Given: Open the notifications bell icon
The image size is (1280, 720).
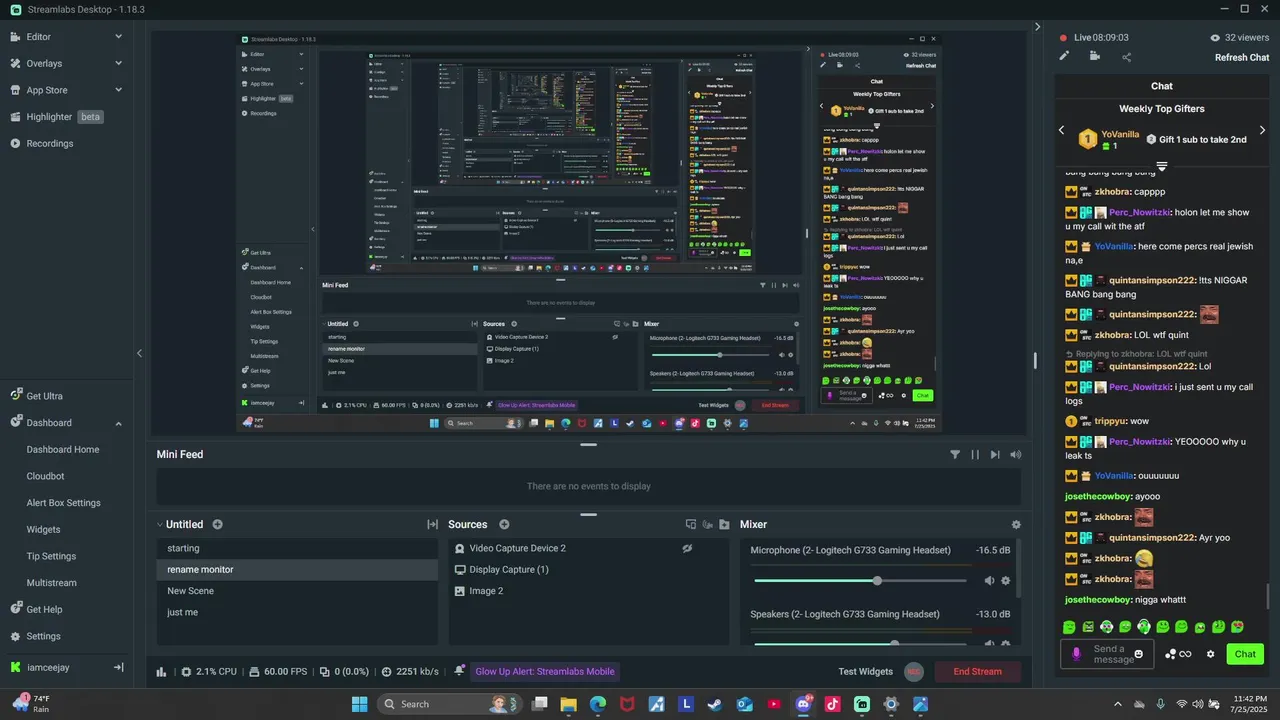Looking at the screenshot, I should (459, 671).
